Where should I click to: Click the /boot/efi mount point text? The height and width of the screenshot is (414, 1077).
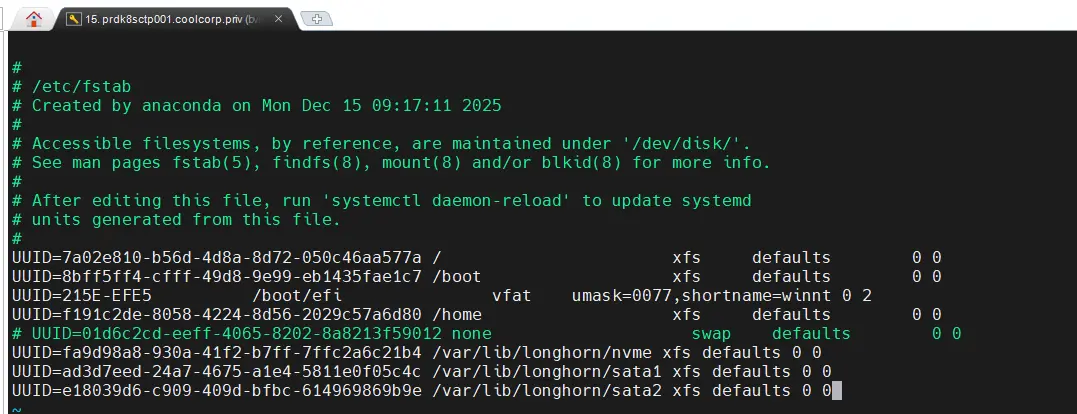click(x=296, y=295)
